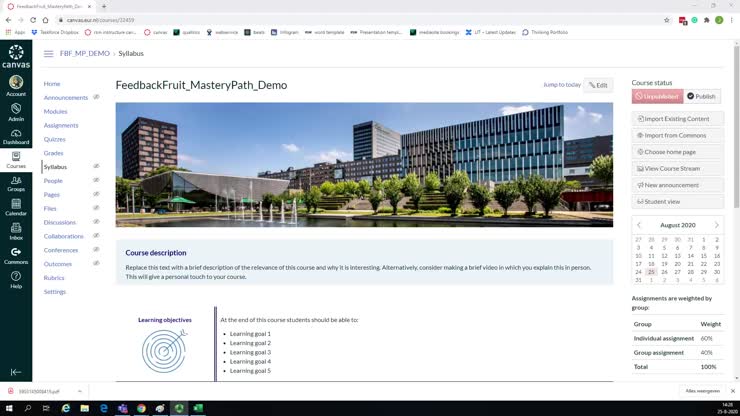
Task: Click hidden-eye icon next to Collaborations
Action: pyautogui.click(x=96, y=236)
